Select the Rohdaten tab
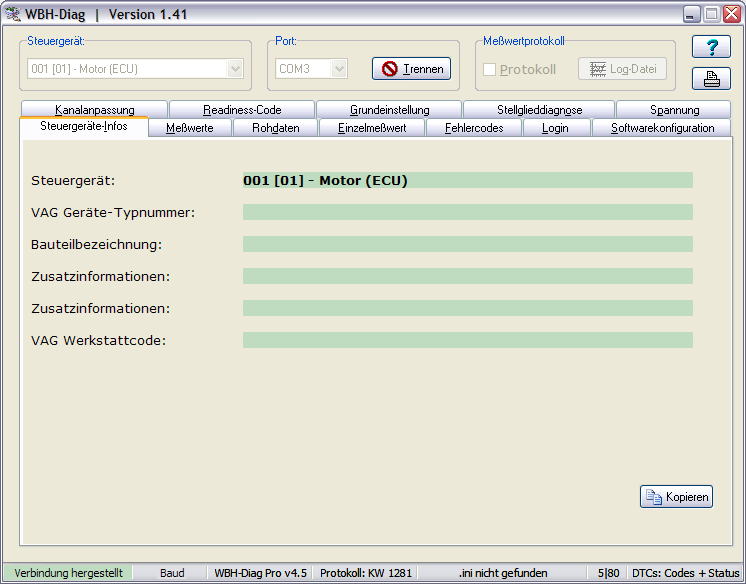 [275, 128]
